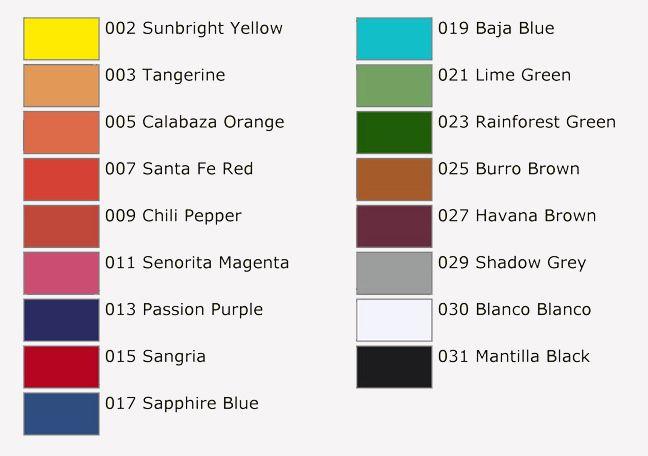The height and width of the screenshot is (456, 648).
Task: Select the Shadow Grey swatch
Action: pyautogui.click(x=394, y=273)
